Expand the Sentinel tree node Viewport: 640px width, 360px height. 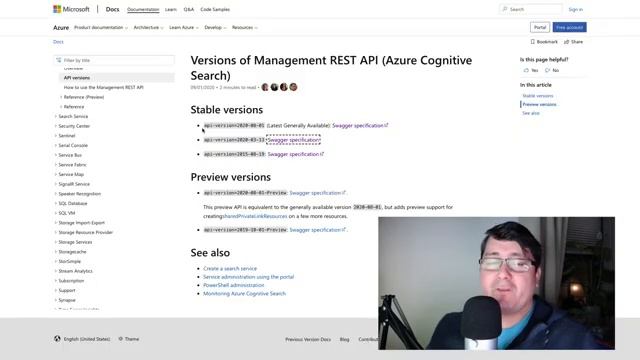(56, 136)
